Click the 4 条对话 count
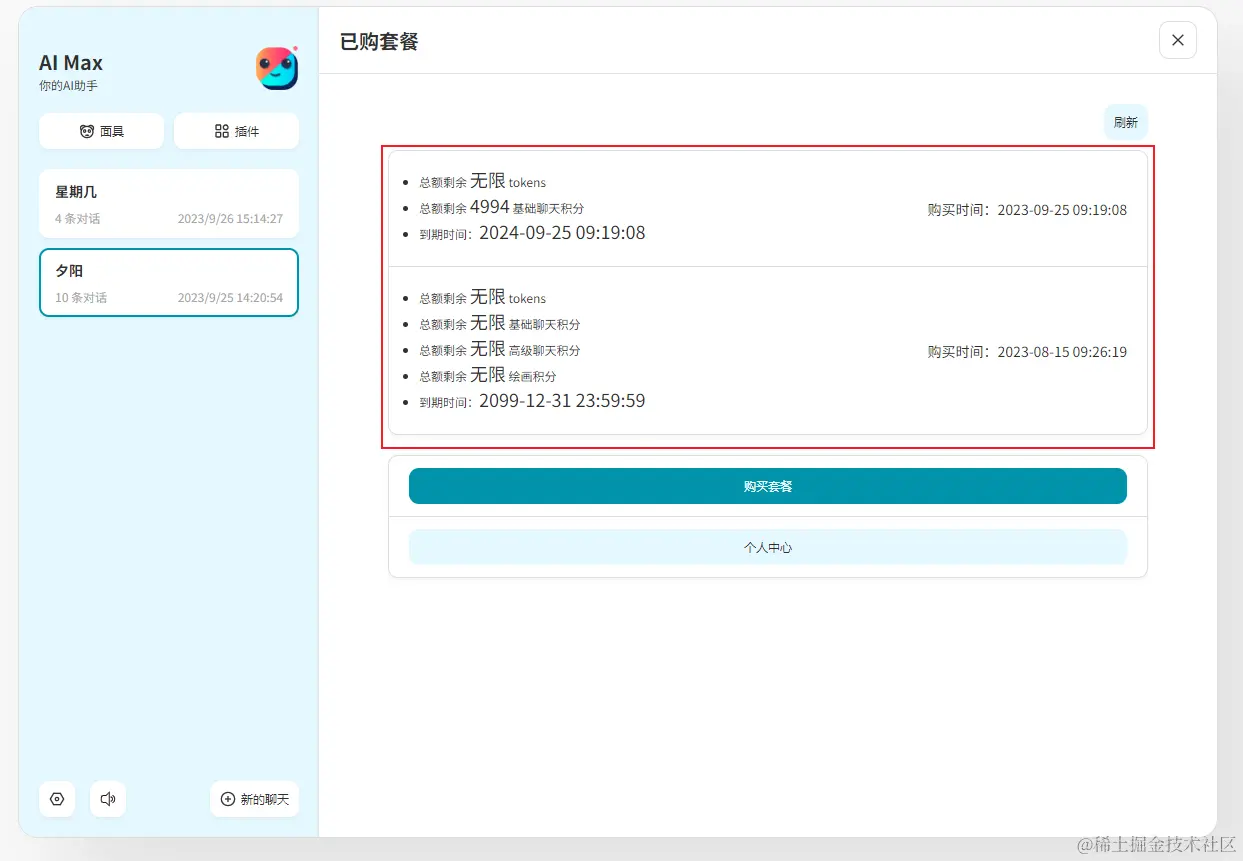The image size is (1243, 861). click(x=77, y=218)
